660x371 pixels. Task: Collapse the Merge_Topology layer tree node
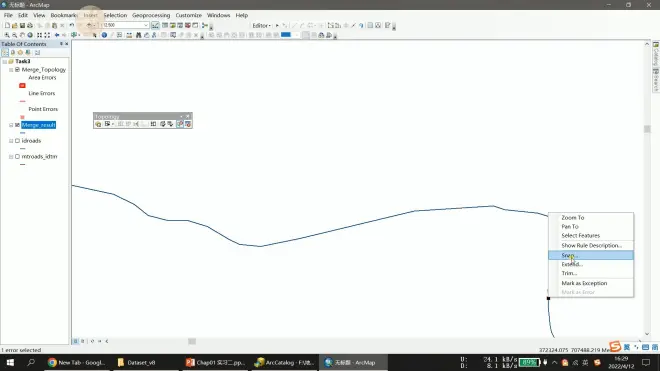[11, 69]
